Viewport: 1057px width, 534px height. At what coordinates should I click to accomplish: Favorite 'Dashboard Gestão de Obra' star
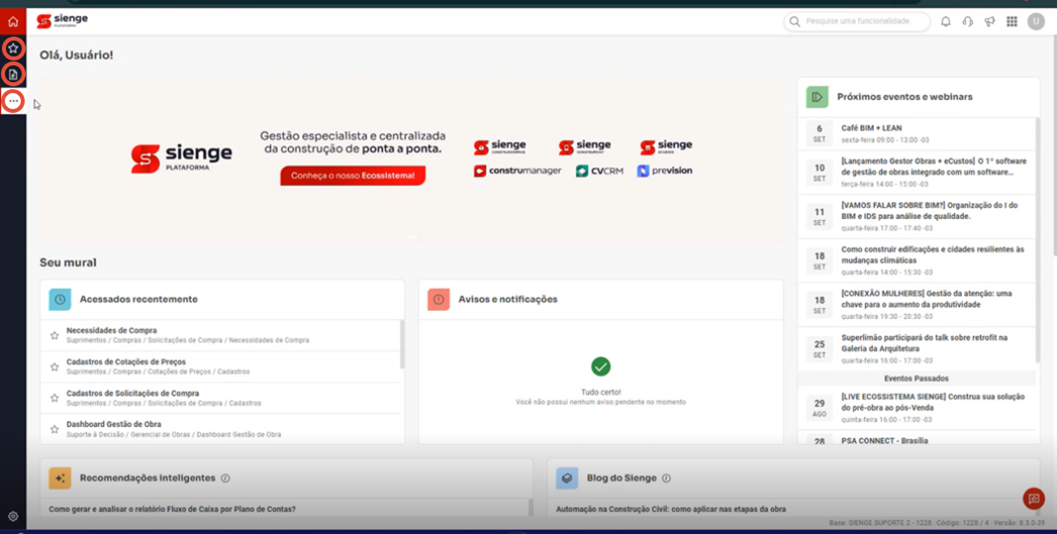tap(55, 429)
